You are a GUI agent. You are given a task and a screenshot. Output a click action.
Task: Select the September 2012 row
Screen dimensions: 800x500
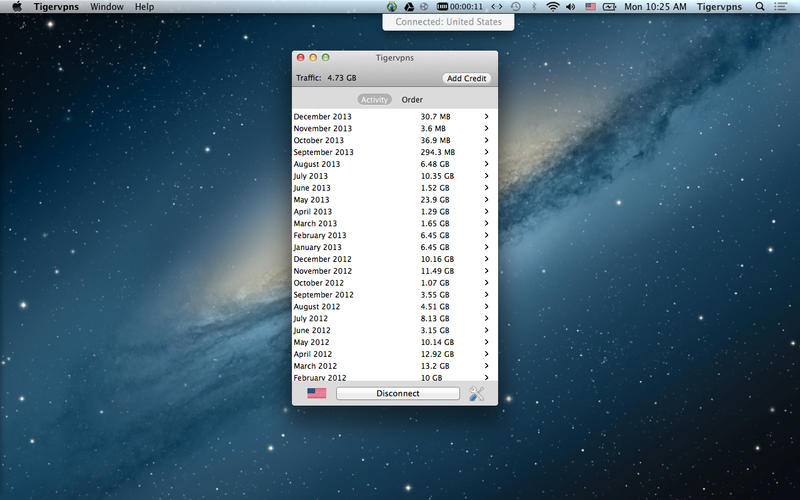click(x=394, y=294)
